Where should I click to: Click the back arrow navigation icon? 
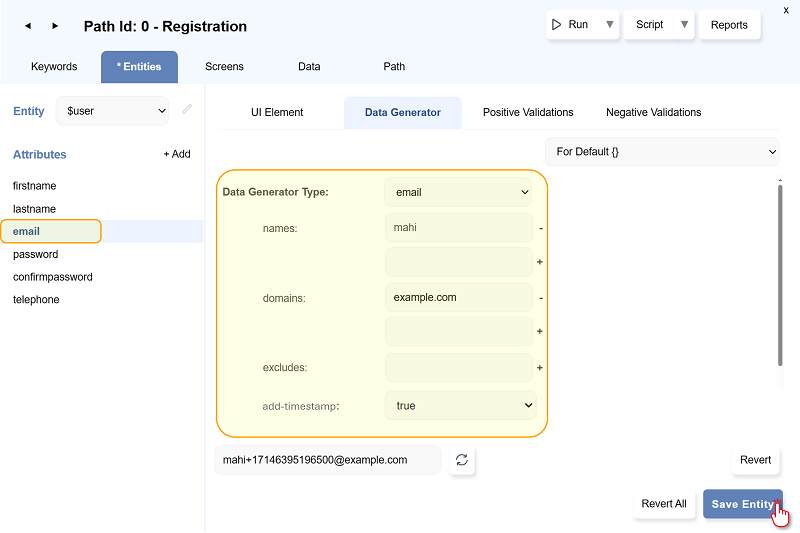(x=28, y=26)
